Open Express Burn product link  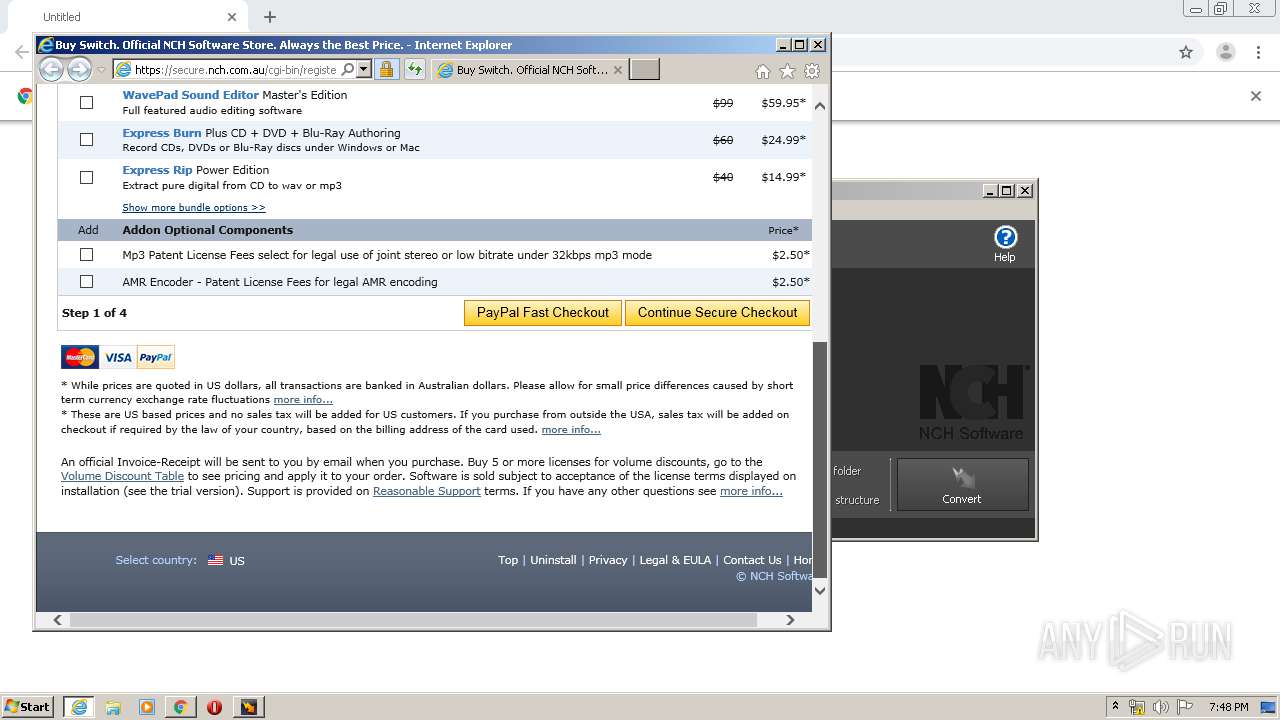coord(161,133)
